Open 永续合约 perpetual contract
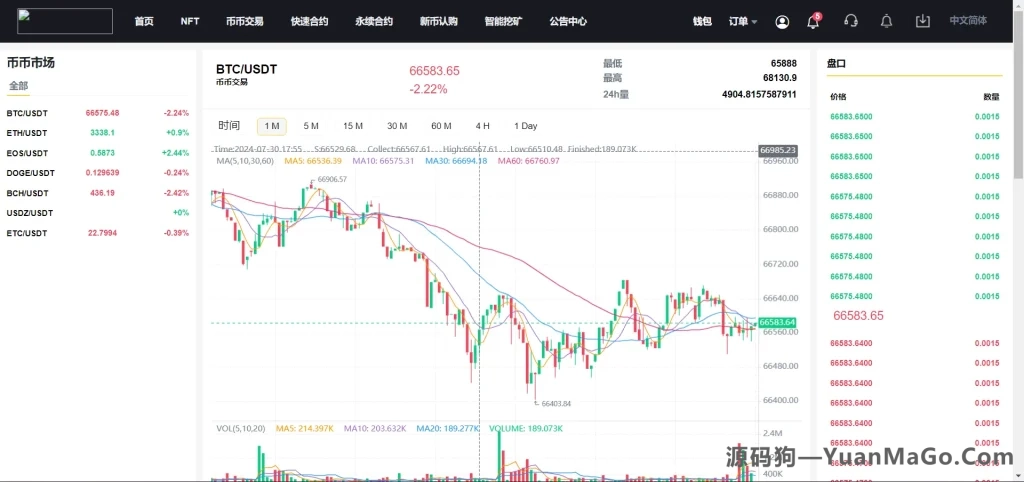This screenshot has height=482, width=1024. click(374, 22)
